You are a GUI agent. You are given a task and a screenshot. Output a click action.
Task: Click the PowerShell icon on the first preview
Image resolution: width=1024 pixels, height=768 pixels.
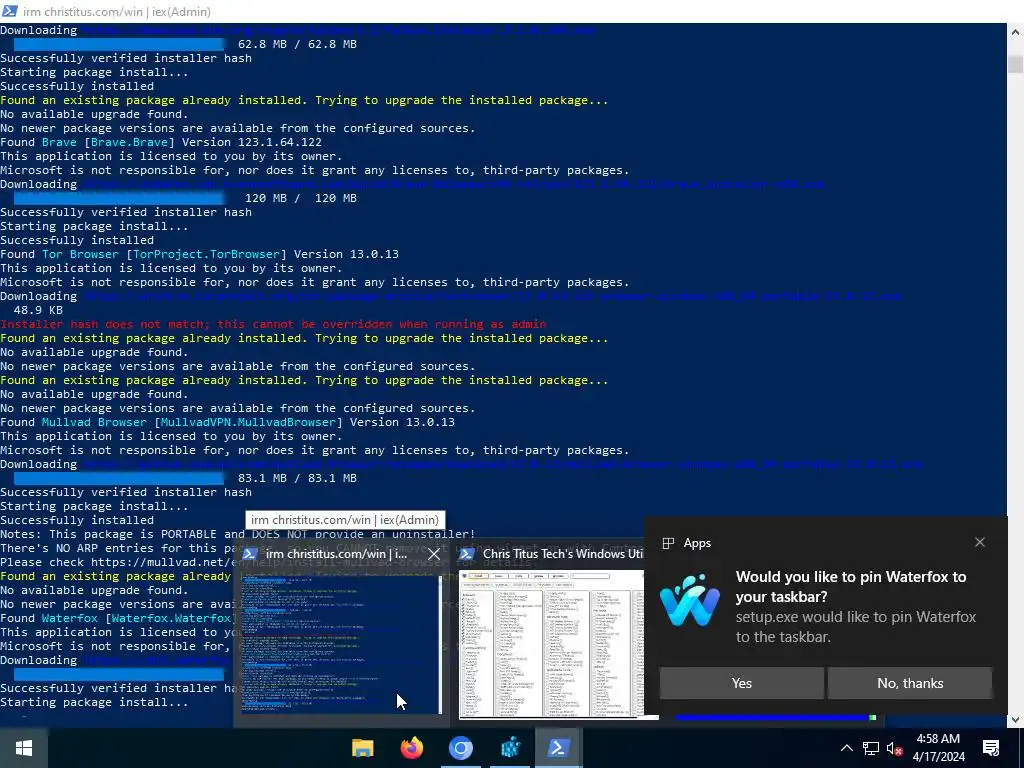coord(249,554)
